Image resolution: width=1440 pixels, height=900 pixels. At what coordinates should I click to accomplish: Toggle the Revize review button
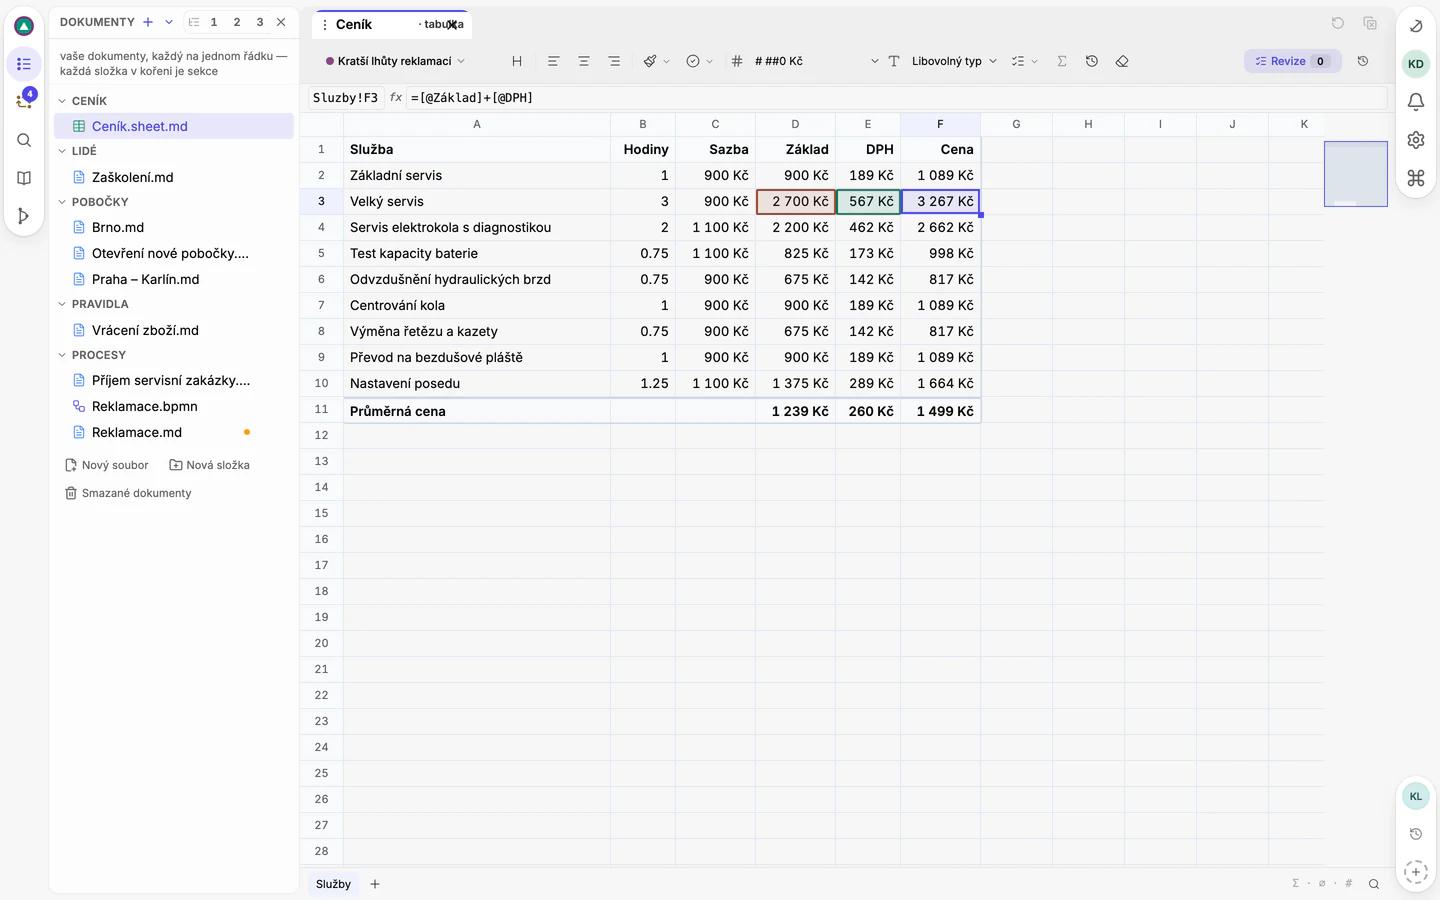(x=1292, y=61)
